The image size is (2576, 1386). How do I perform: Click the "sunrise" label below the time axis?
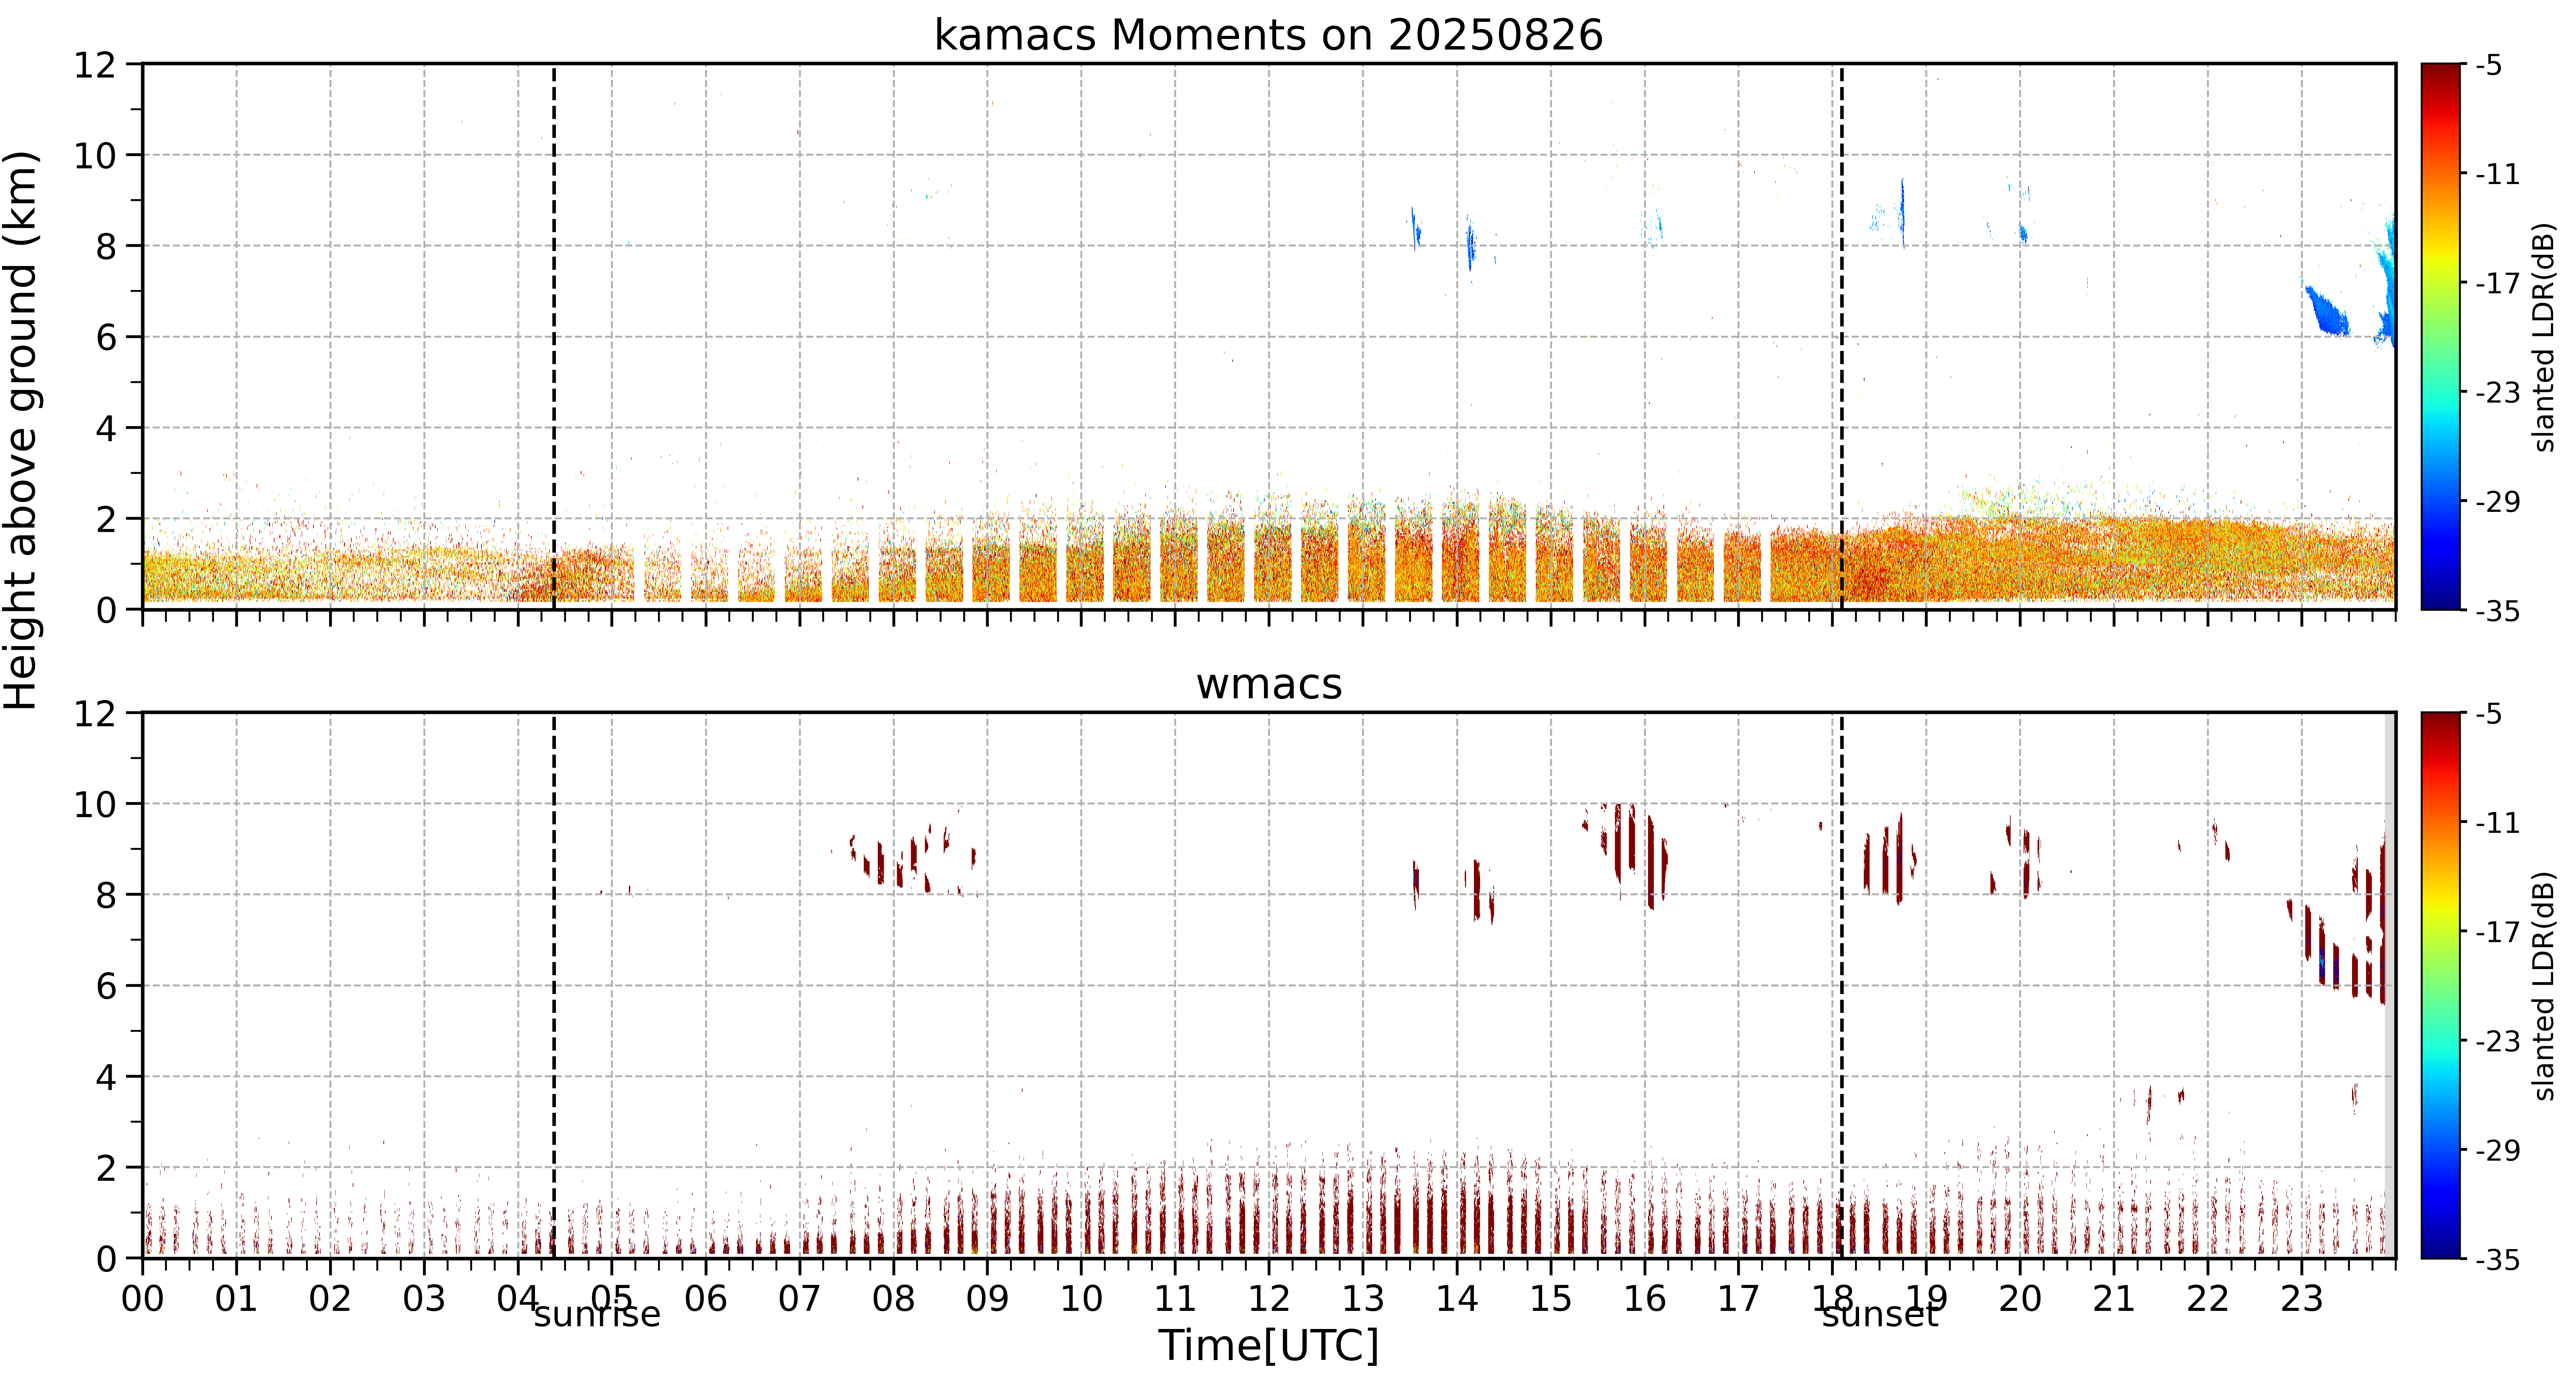tap(597, 1314)
